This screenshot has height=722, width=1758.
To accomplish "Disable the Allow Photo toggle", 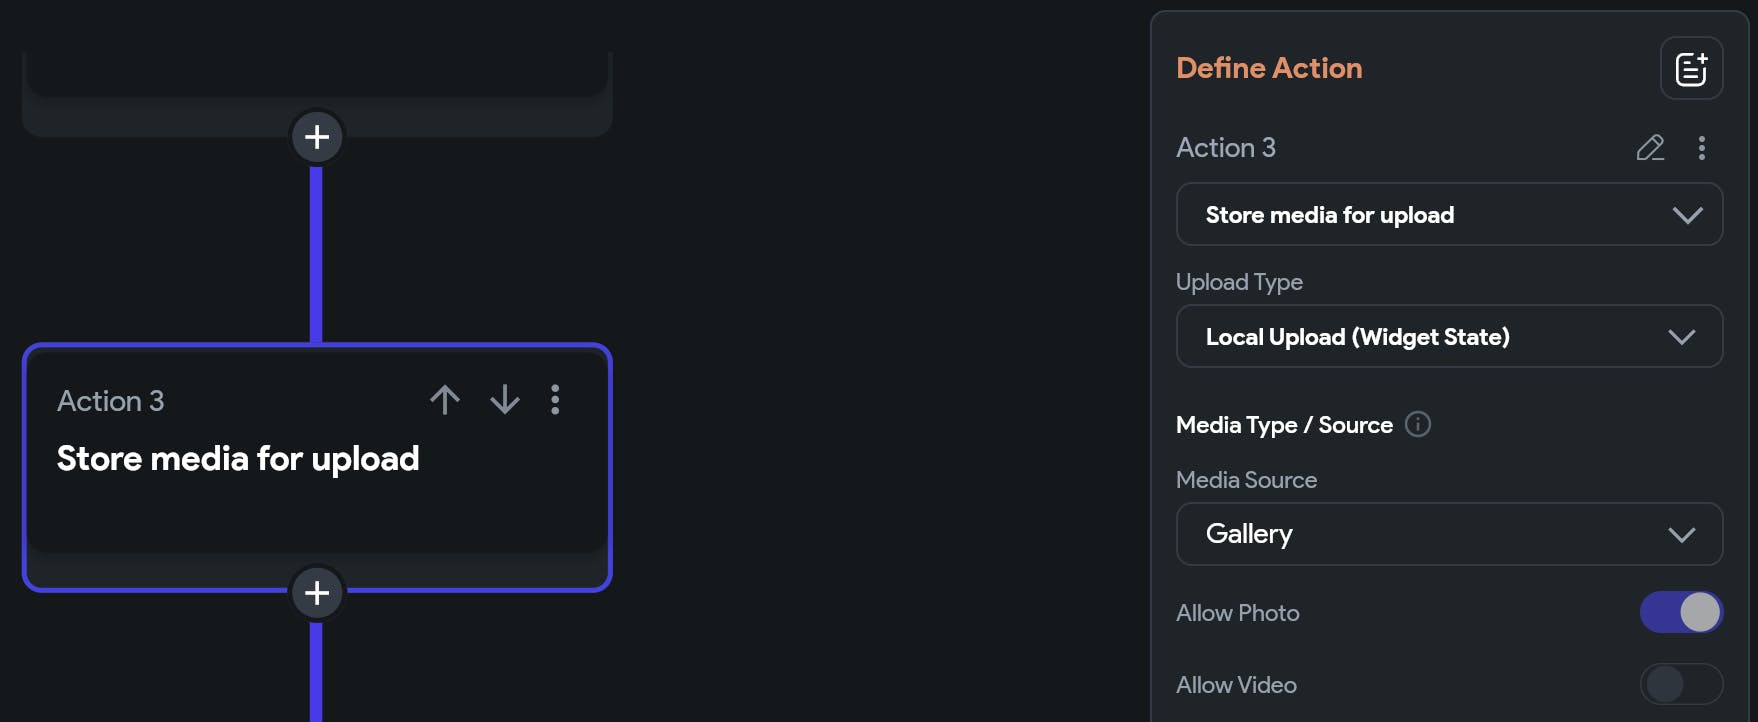I will coord(1681,612).
